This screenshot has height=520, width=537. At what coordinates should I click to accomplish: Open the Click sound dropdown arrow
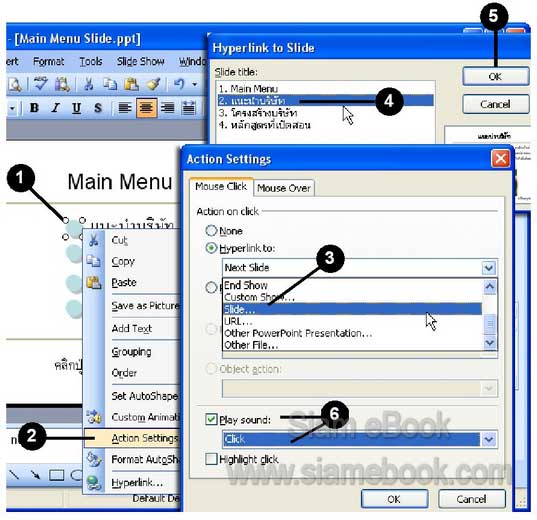tap(489, 439)
